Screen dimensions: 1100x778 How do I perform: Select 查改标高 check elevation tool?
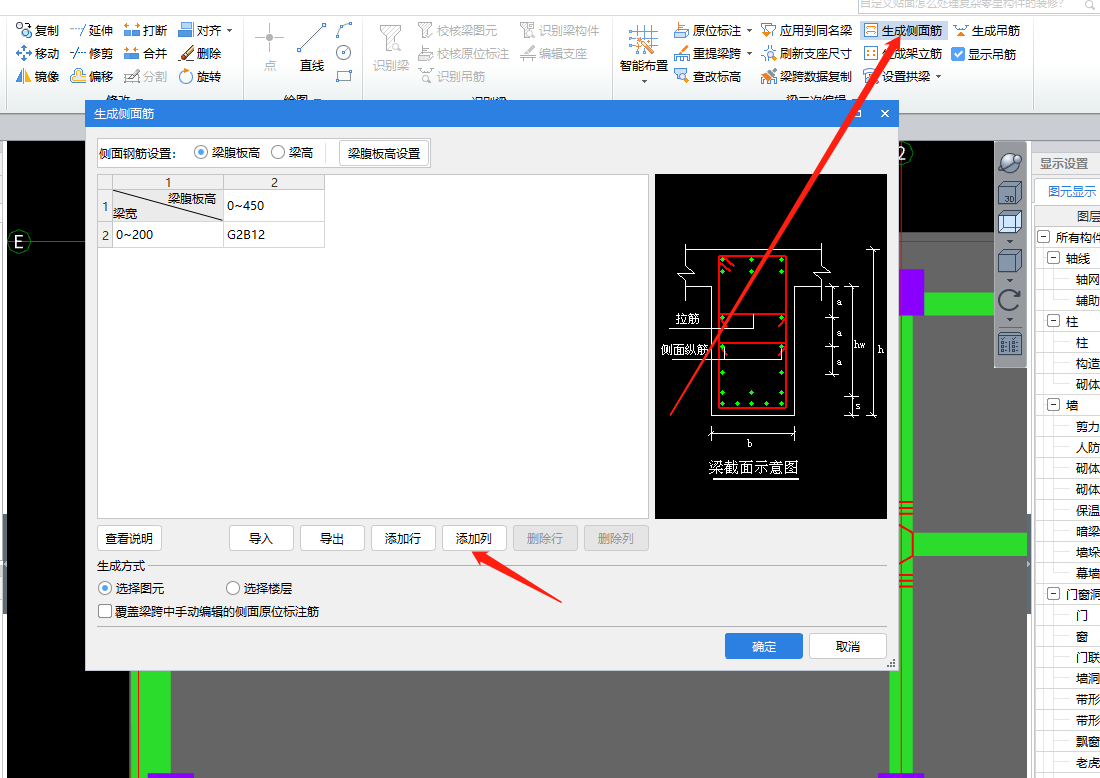(707, 76)
